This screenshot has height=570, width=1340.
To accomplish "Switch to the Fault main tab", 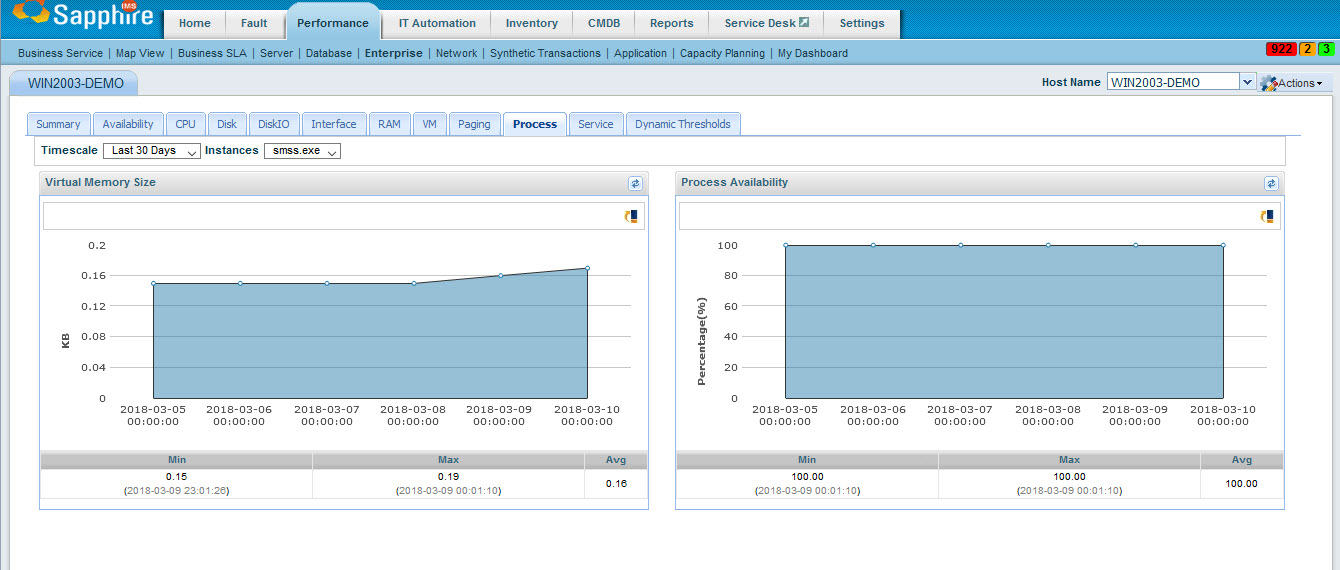I will 255,23.
